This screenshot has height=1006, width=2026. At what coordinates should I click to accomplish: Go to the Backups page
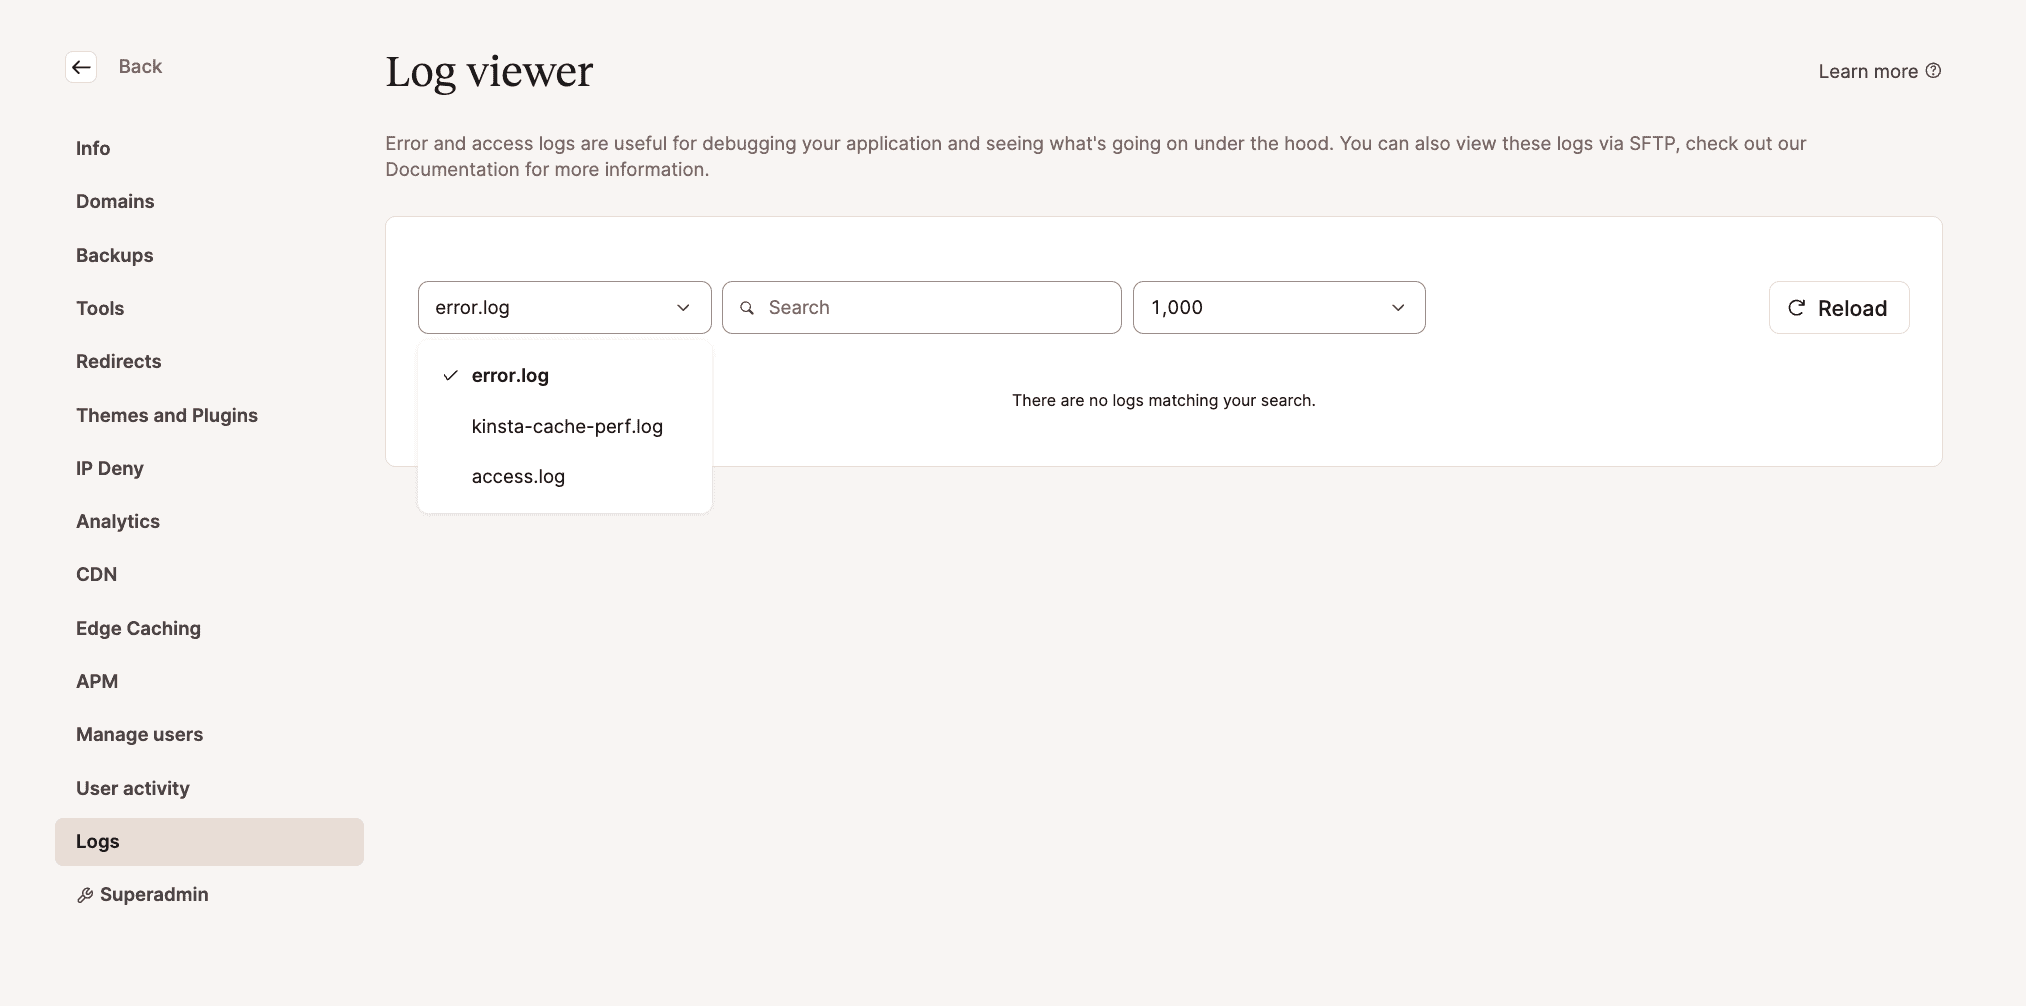tap(114, 255)
